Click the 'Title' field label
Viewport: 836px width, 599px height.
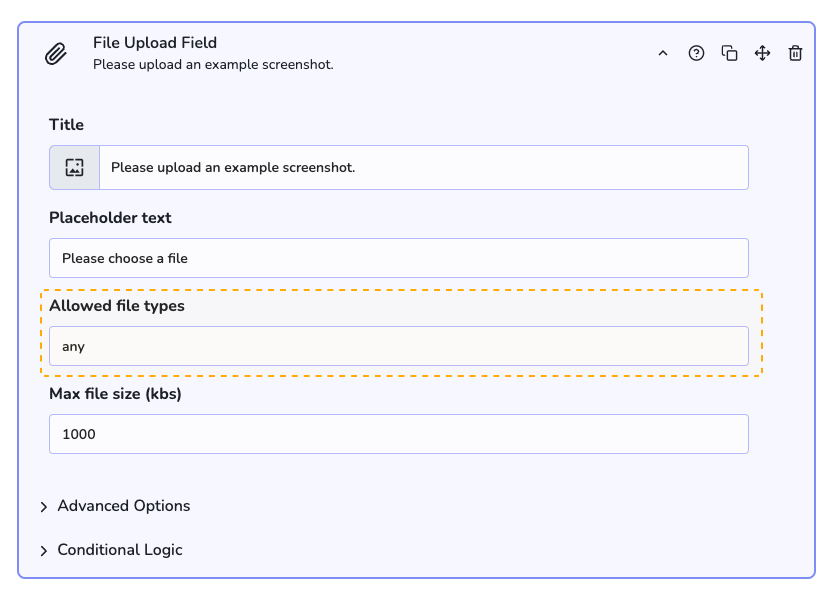point(66,125)
